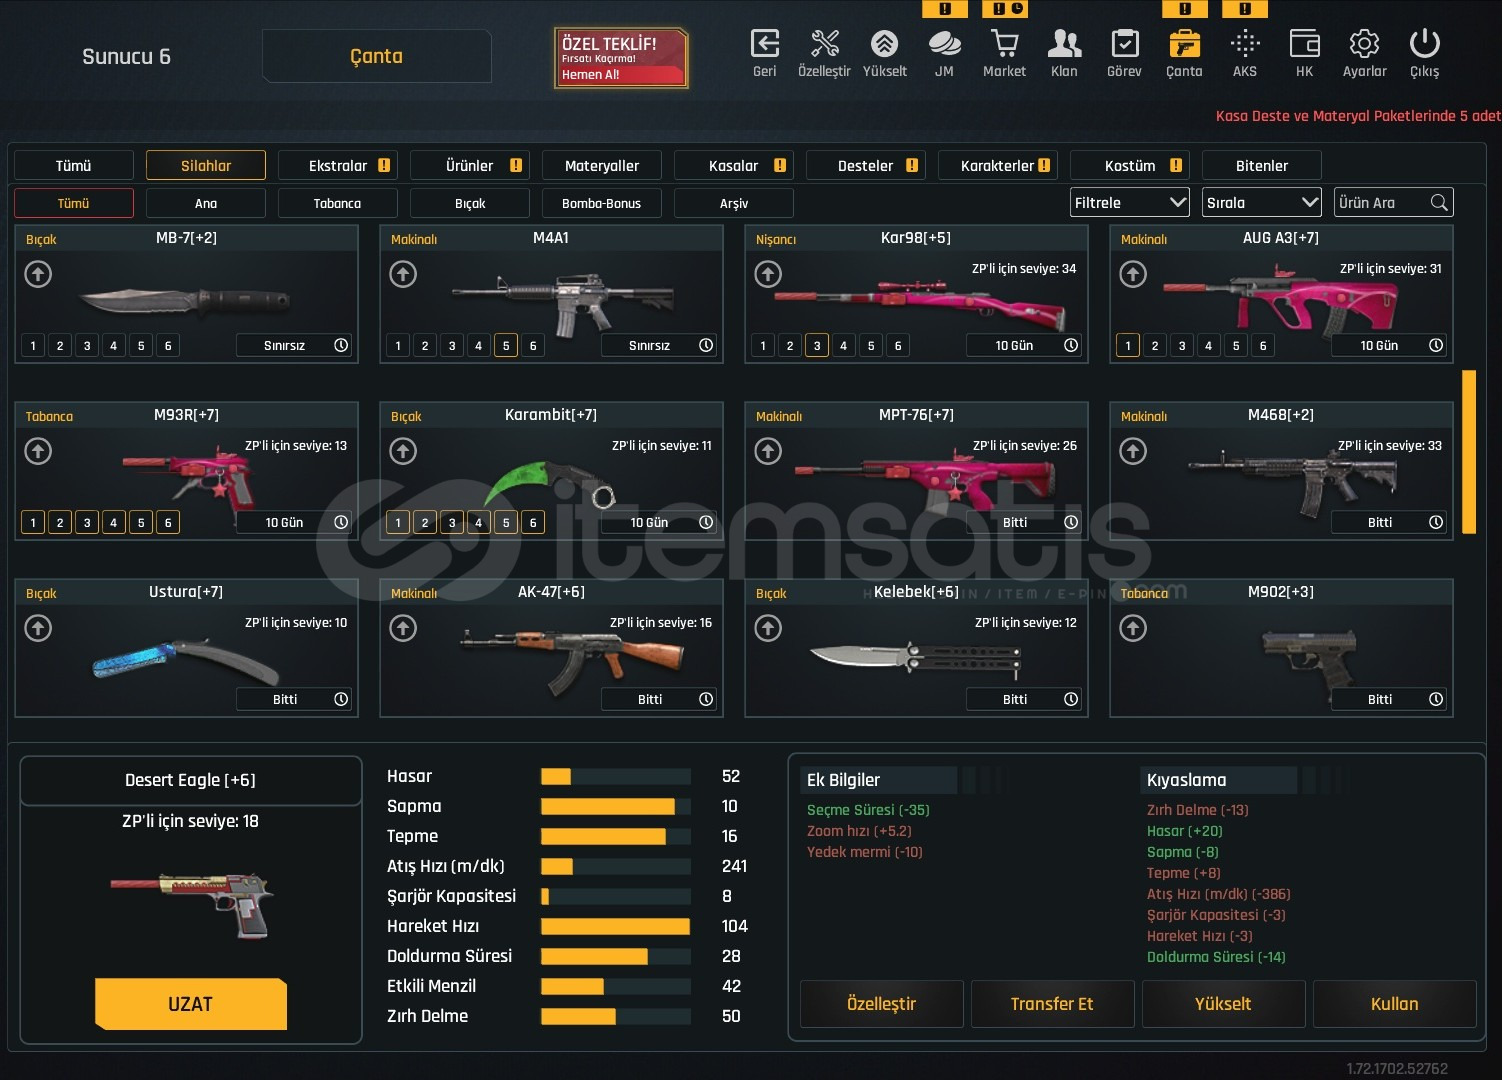This screenshot has width=1502, height=1080.
Task: Select the Bıçak weapon filter
Action: pos(470,203)
